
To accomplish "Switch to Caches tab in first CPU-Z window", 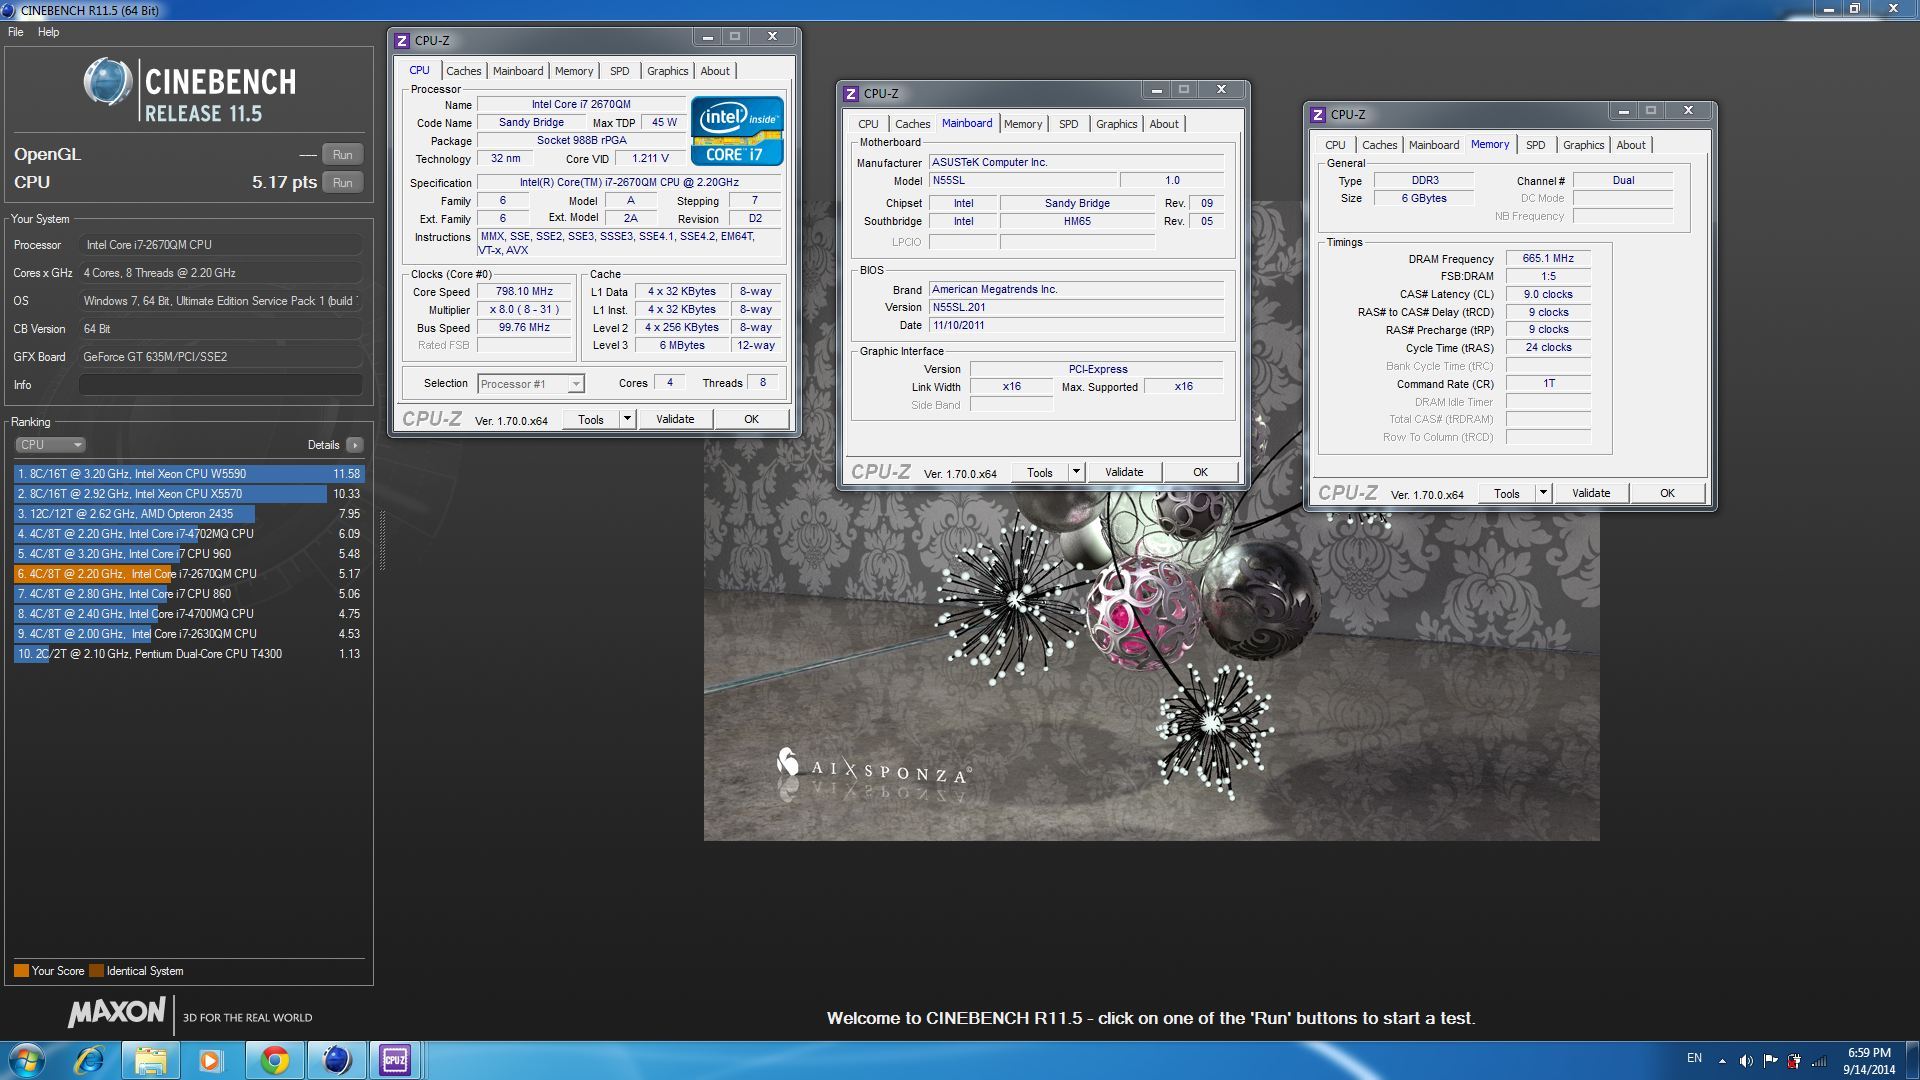I will pyautogui.click(x=463, y=71).
